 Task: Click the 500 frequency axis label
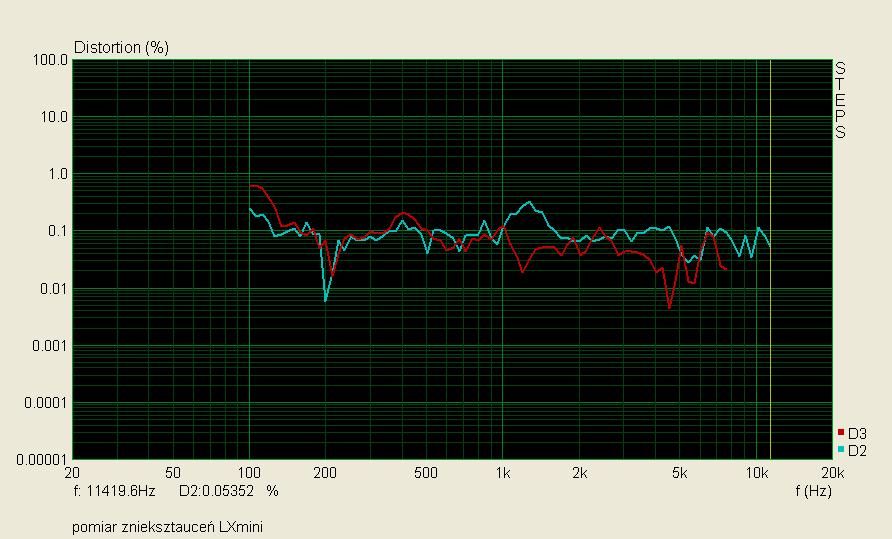coord(426,473)
